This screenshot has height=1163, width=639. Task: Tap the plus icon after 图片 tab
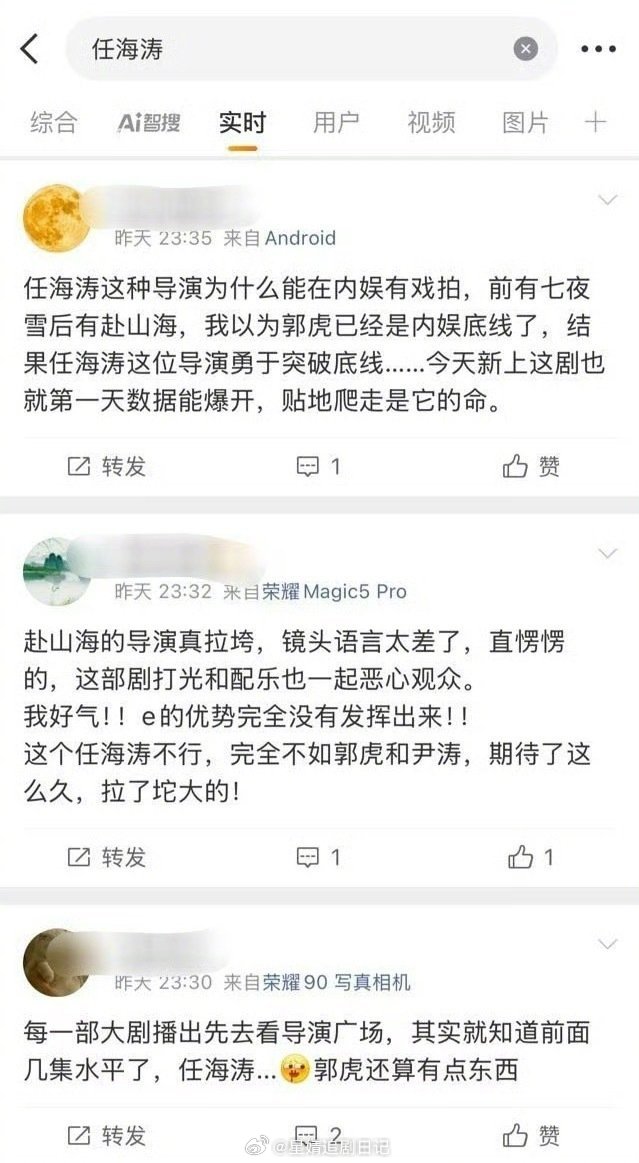coord(595,122)
